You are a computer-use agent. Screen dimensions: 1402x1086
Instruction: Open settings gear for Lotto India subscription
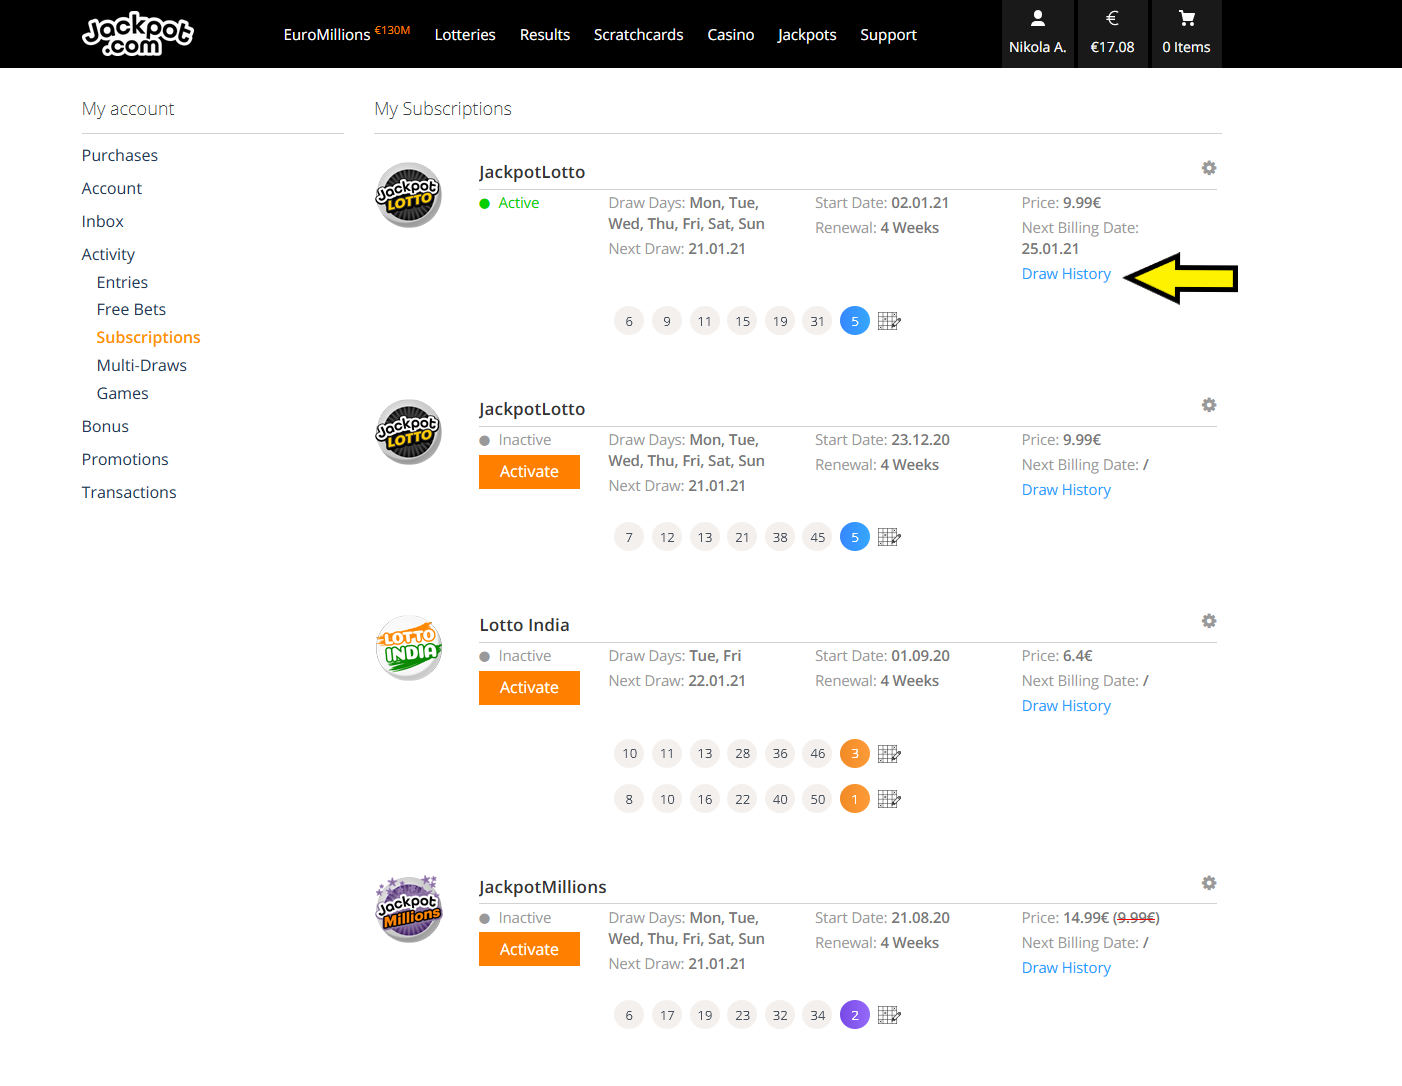(1209, 621)
